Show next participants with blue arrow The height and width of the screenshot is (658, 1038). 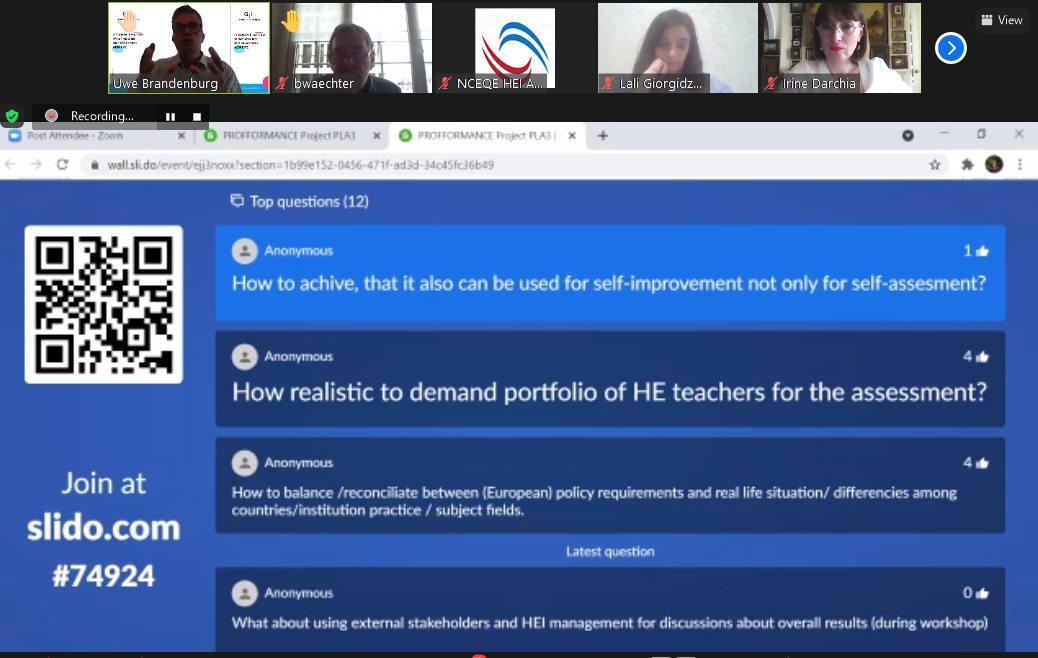pyautogui.click(x=951, y=47)
